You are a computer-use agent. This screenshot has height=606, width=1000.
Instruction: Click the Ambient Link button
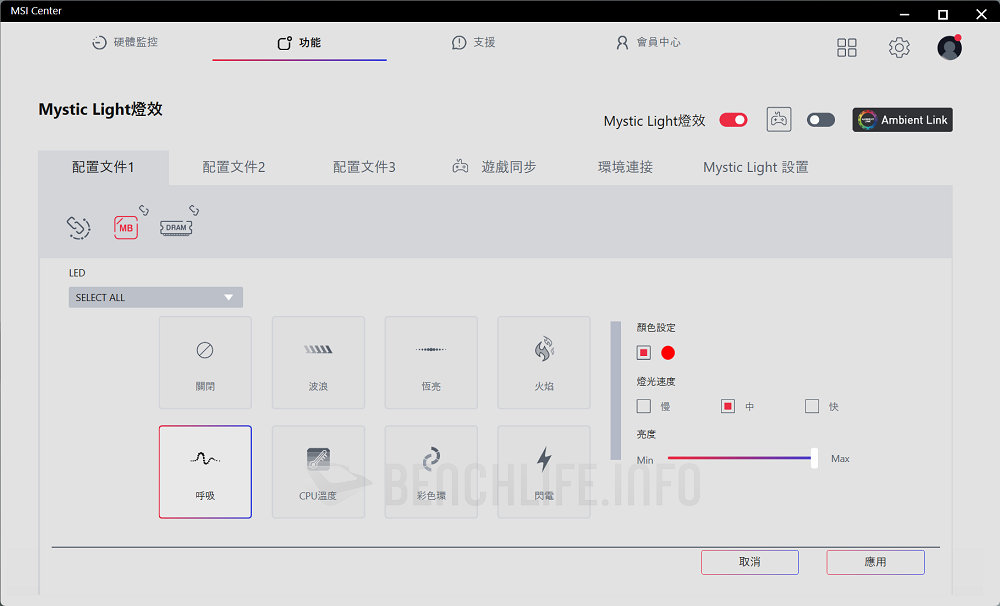click(902, 120)
